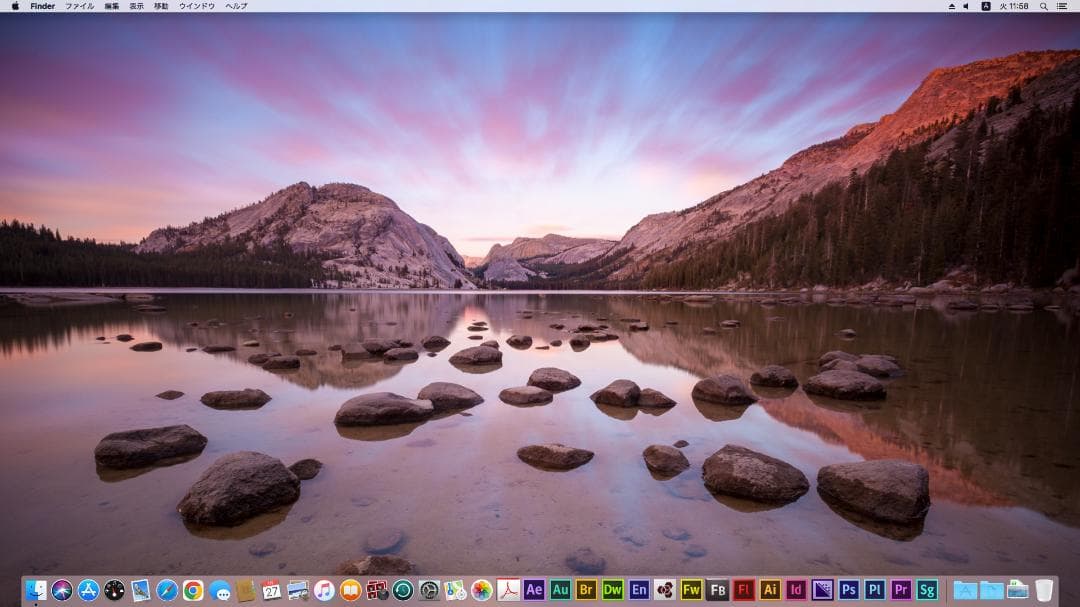Launch Adobe Dreamweaver
1080x607 pixels.
coord(614,590)
